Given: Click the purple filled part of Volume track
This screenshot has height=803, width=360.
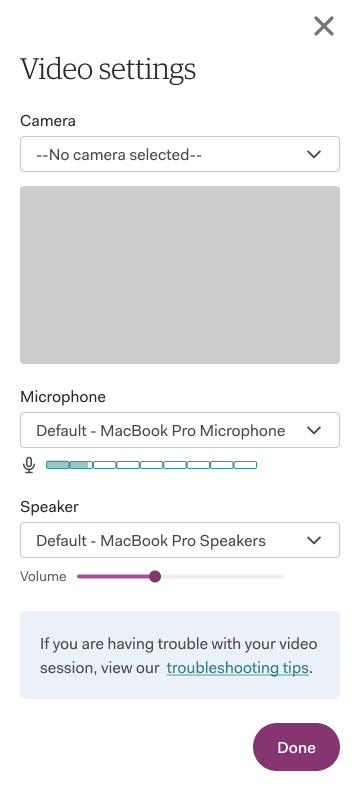Looking at the screenshot, I should point(113,577).
